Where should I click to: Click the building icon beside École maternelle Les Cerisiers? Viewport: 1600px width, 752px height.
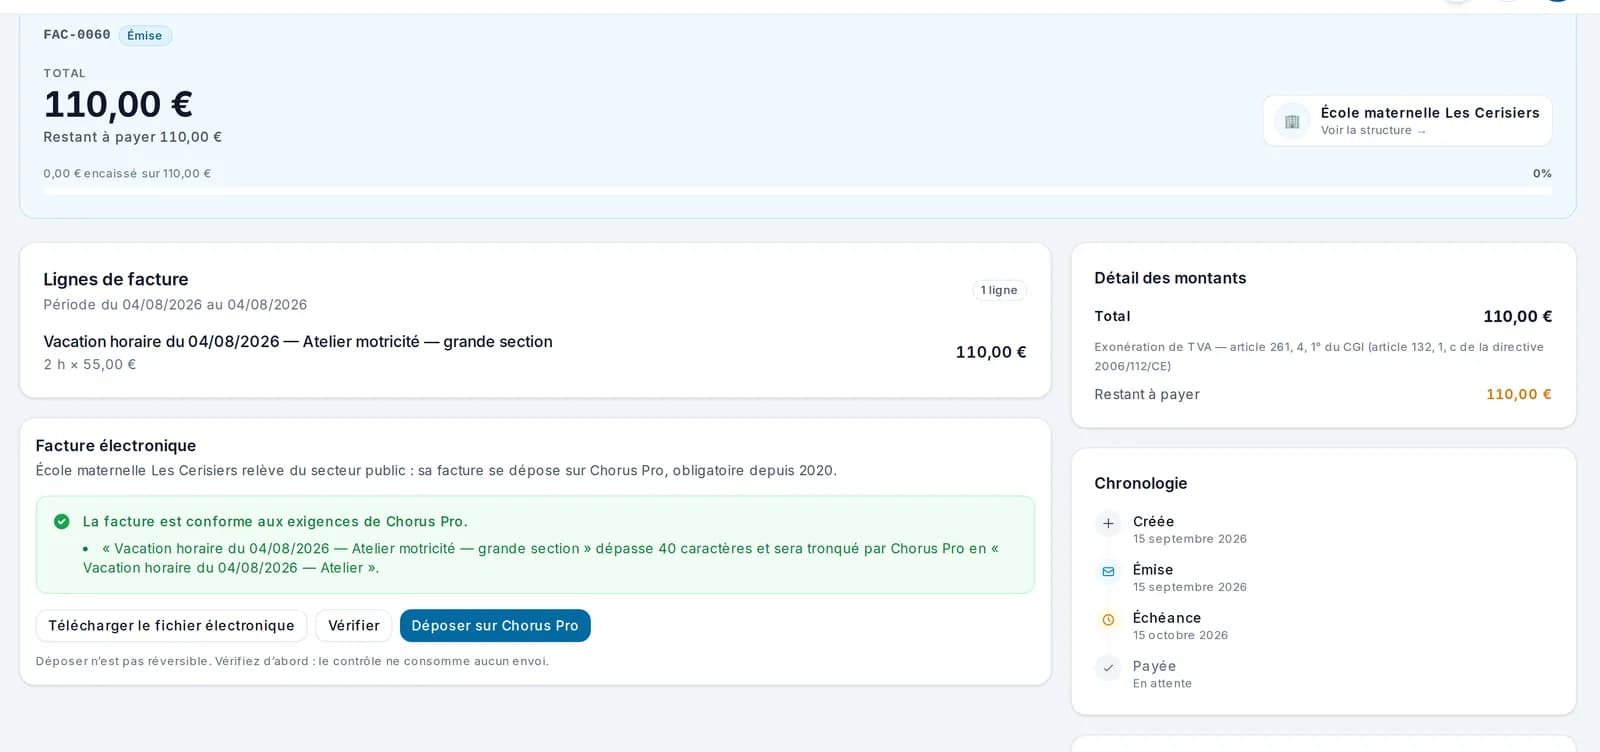tap(1292, 121)
